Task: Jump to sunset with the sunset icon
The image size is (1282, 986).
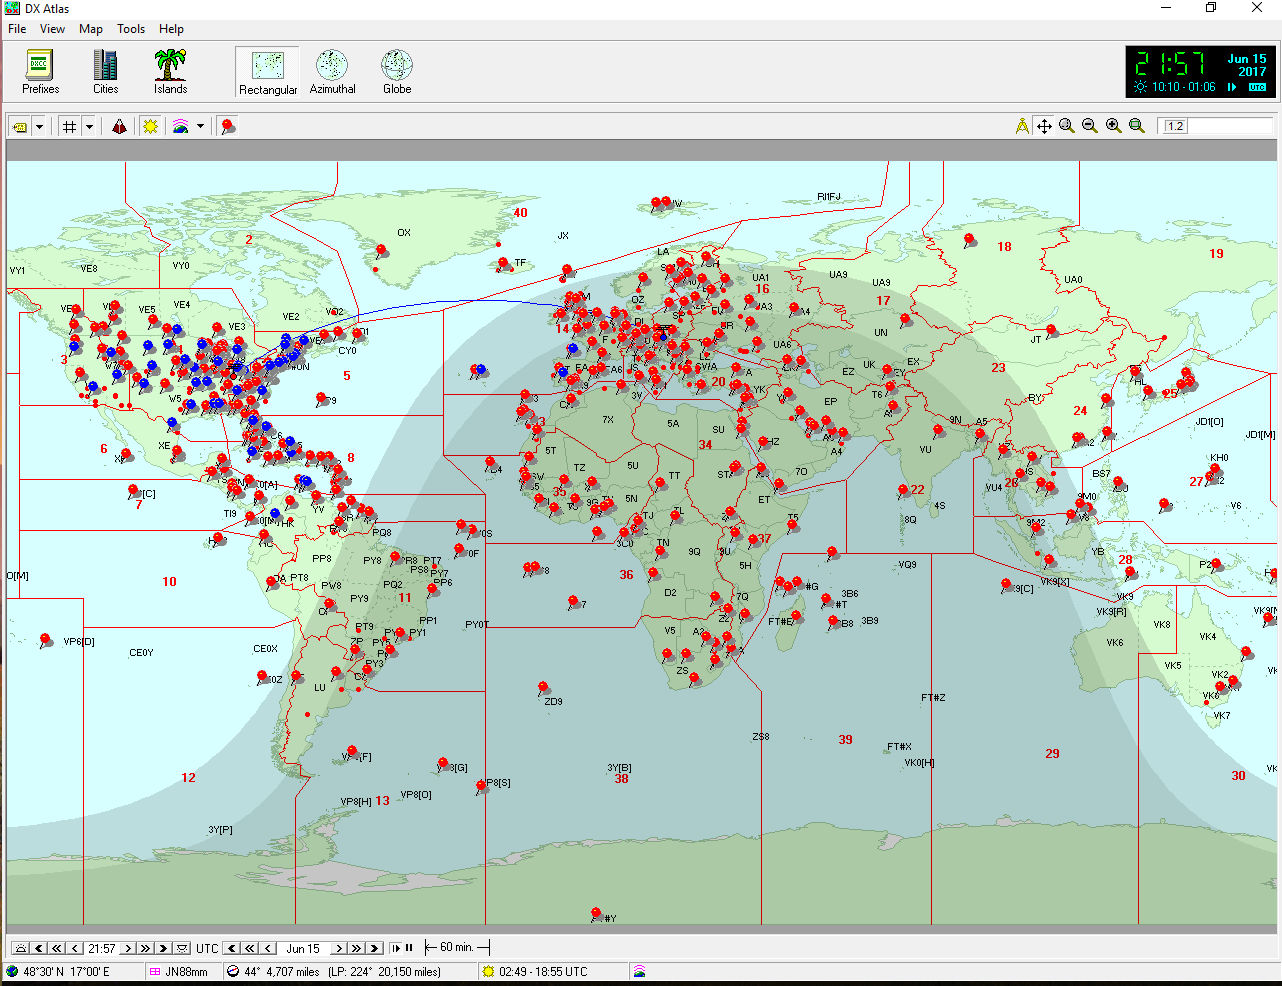Action: [x=181, y=948]
